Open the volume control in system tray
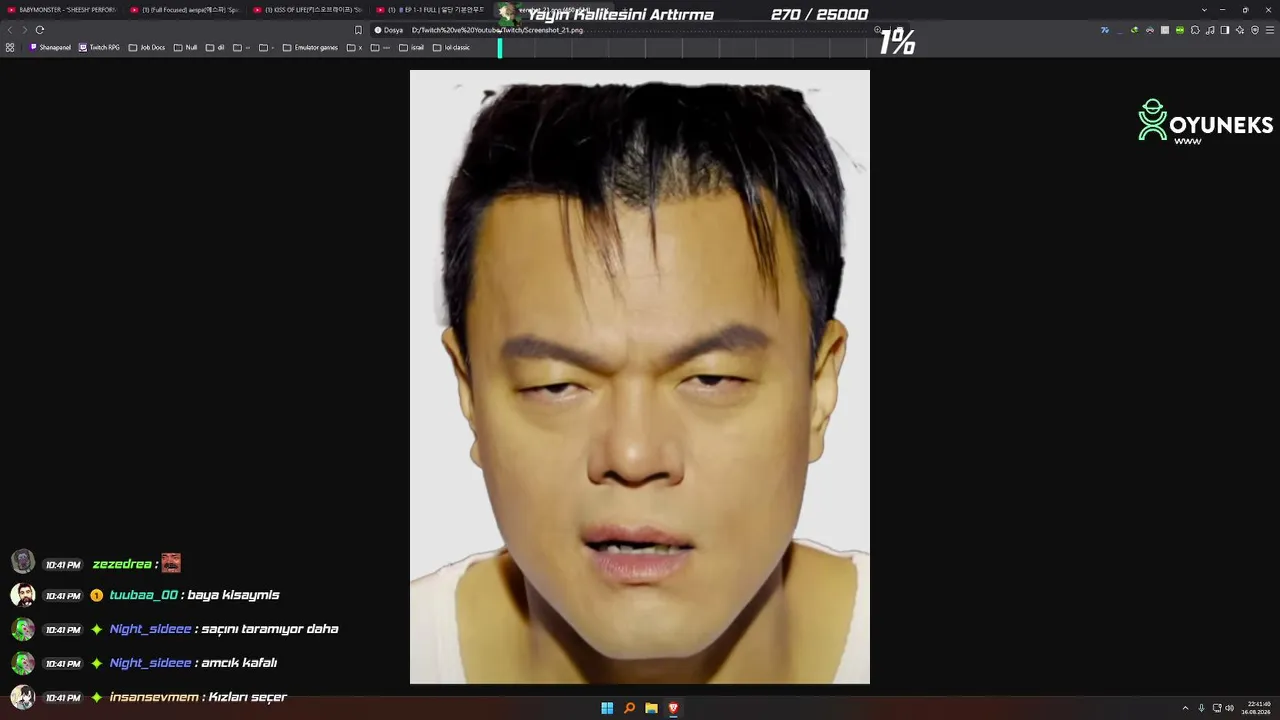Screen dimensions: 1280x720 coord(1229,708)
